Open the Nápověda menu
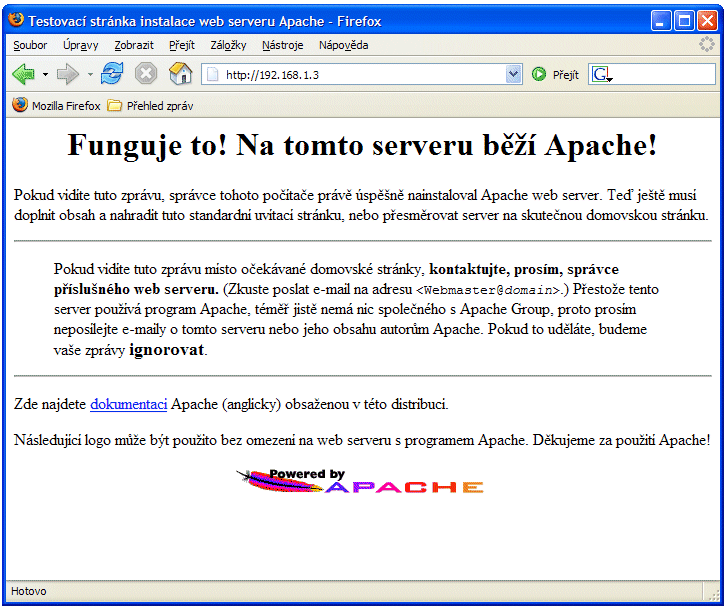Image resolution: width=727 pixels, height=608 pixels. point(344,45)
